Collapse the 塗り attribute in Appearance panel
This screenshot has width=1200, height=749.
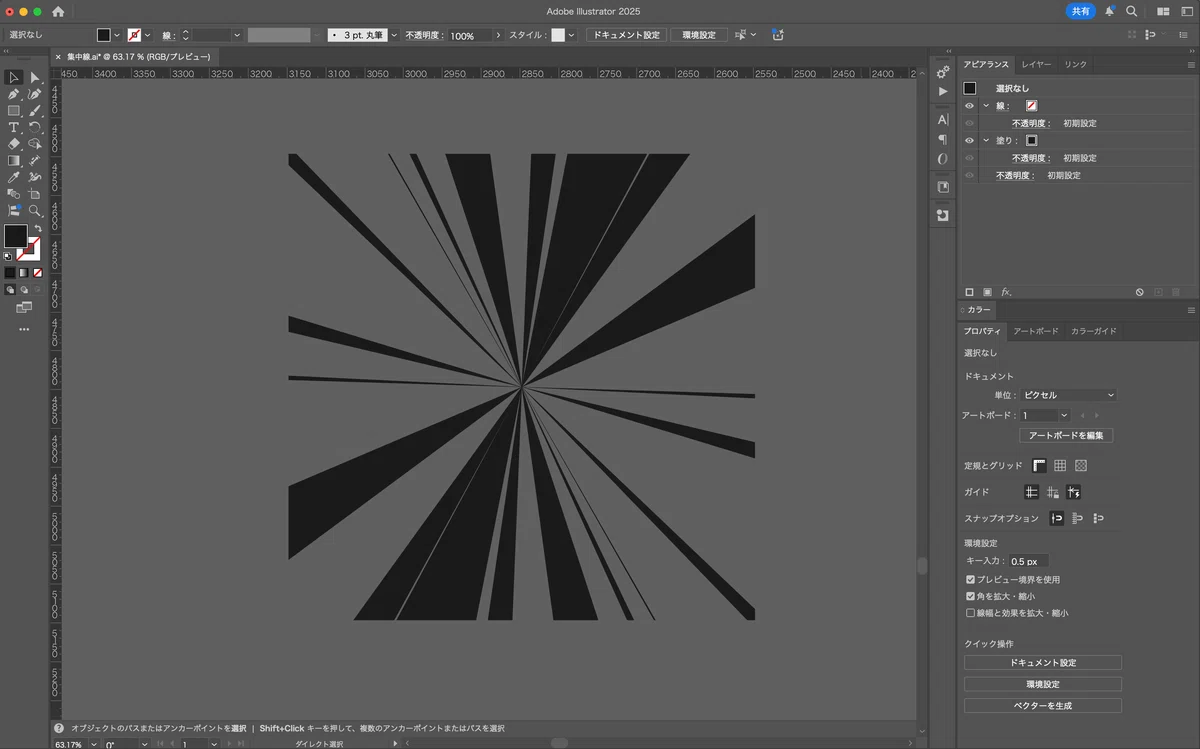[986, 141]
